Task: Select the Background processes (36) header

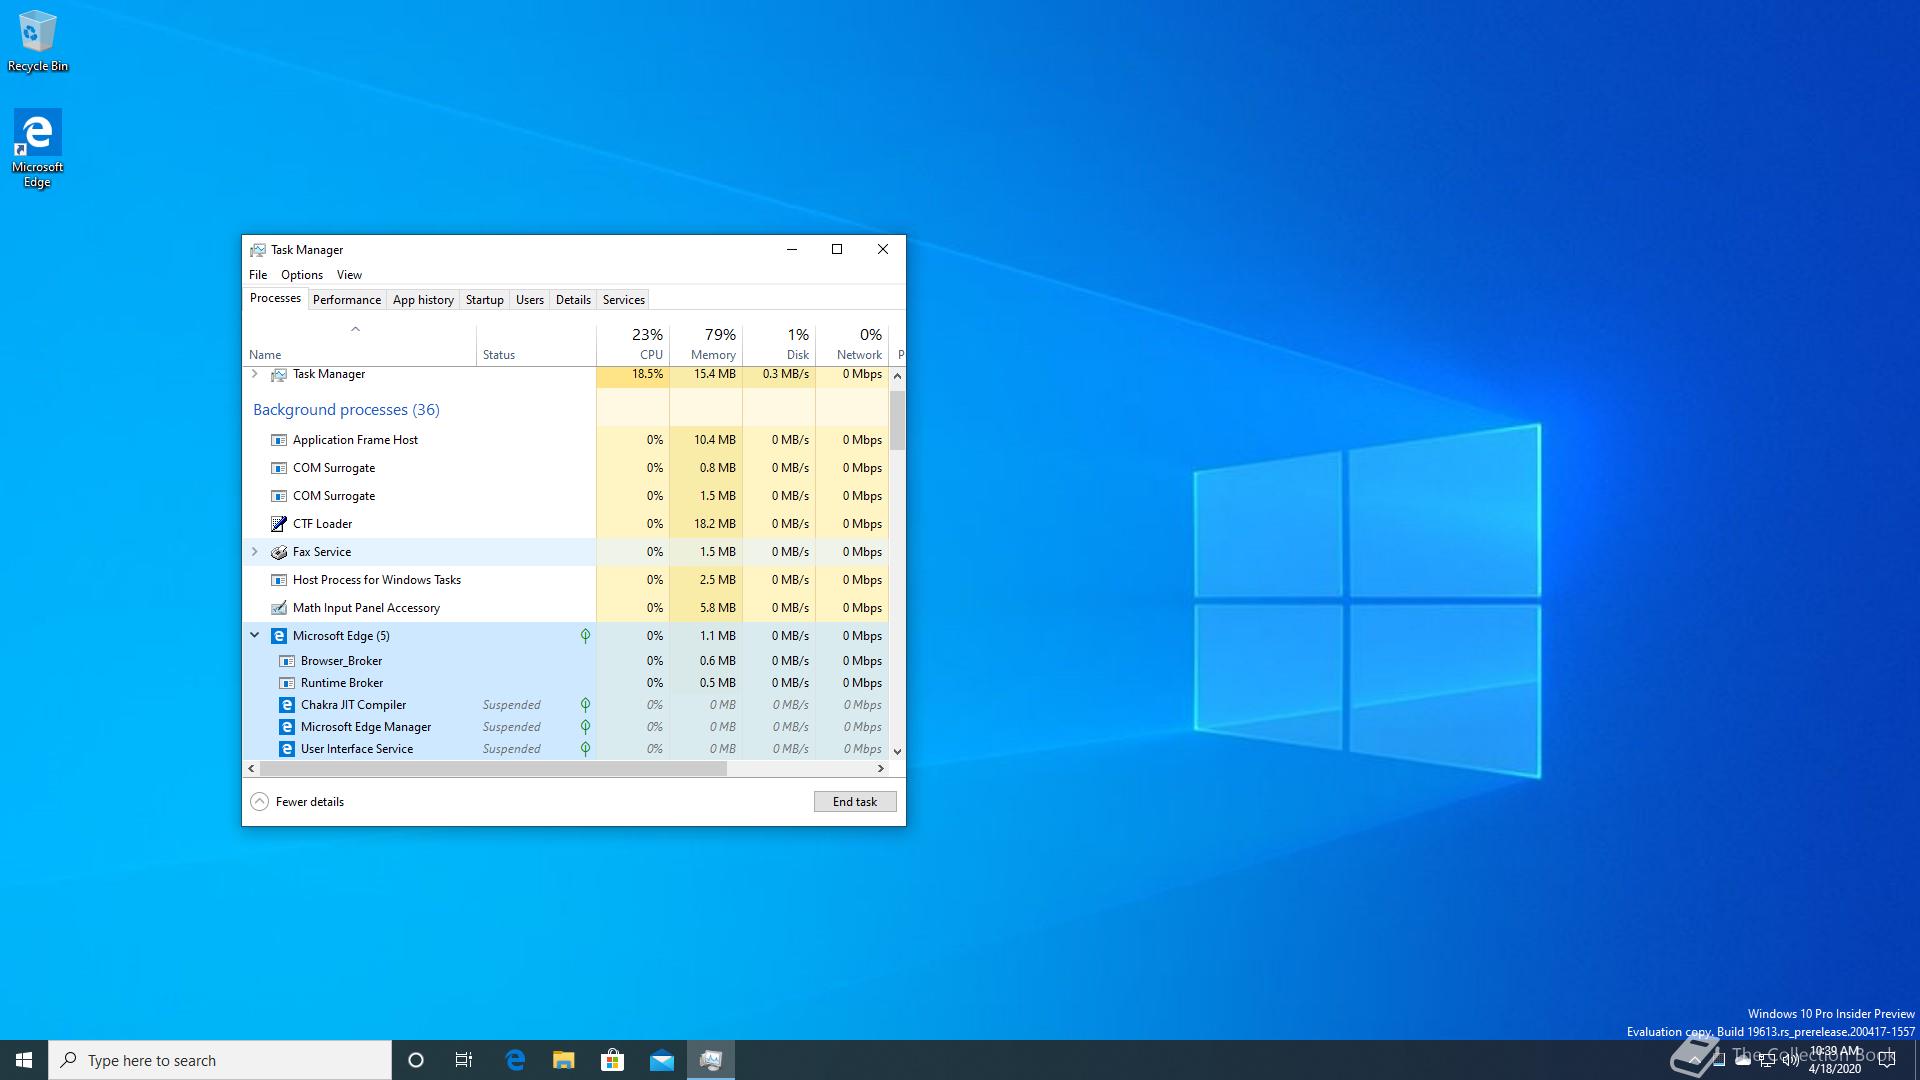Action: point(346,410)
